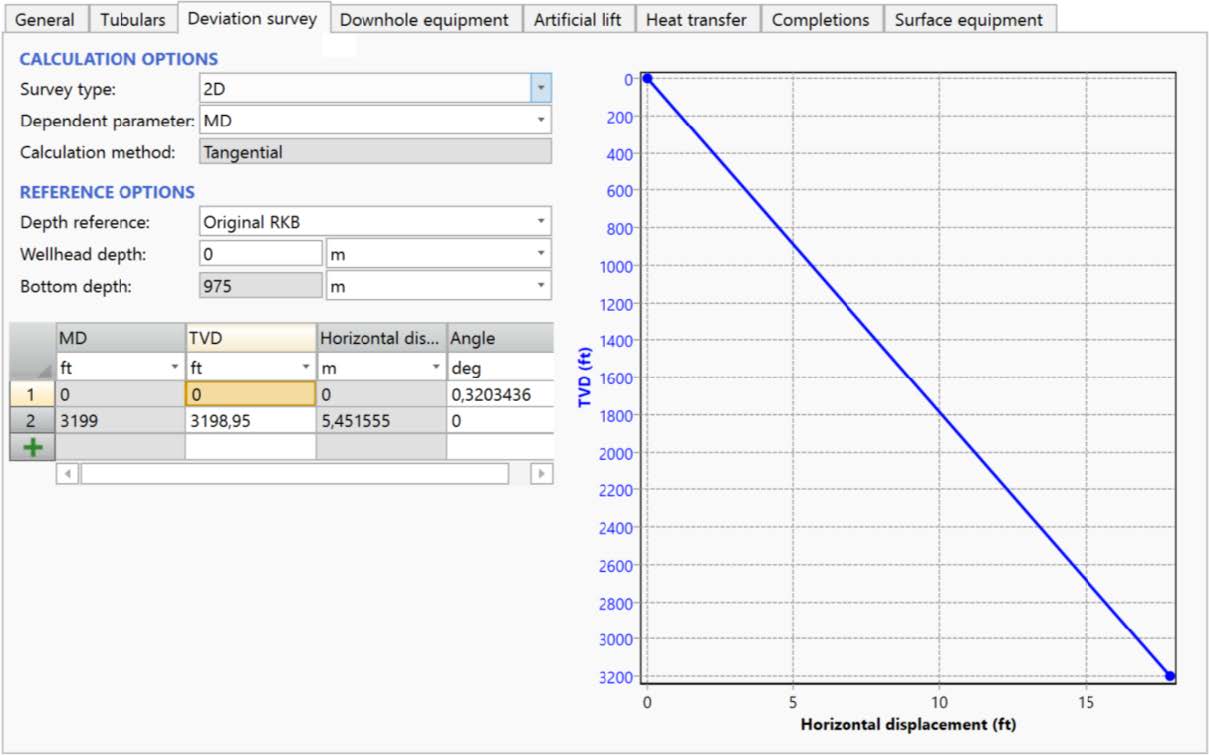This screenshot has height=755, width=1209.
Task: Open the Survey type dropdown
Action: pos(540,89)
